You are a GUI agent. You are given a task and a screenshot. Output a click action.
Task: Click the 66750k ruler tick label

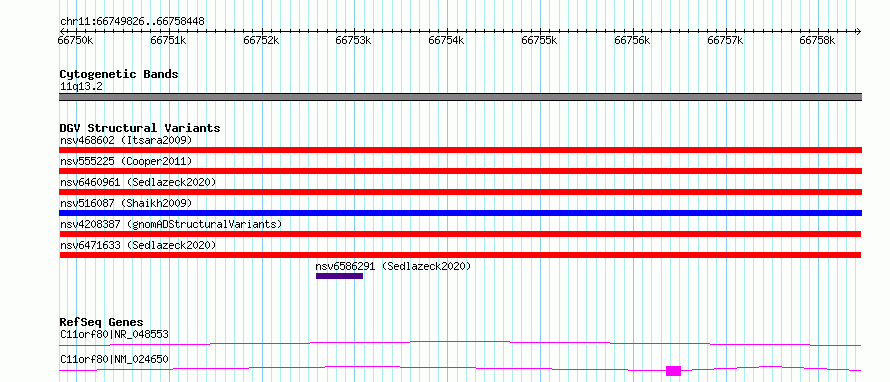click(76, 40)
